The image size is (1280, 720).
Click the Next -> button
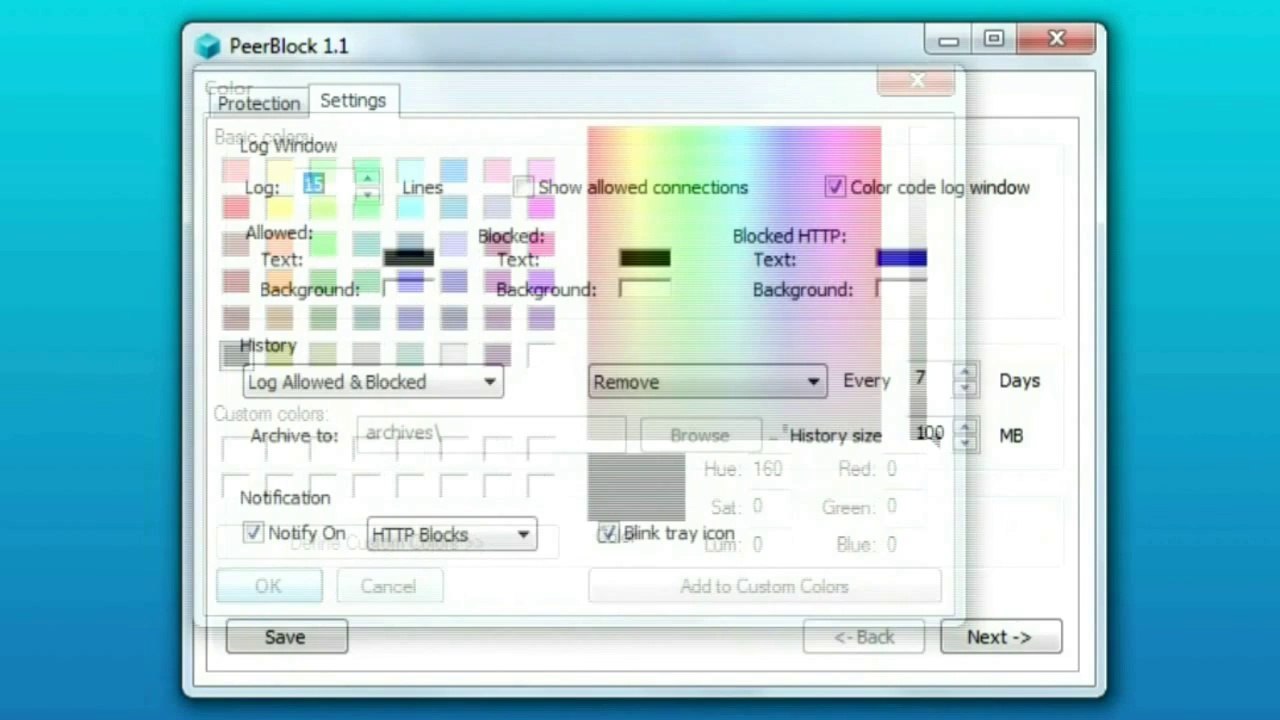[x=1000, y=637]
